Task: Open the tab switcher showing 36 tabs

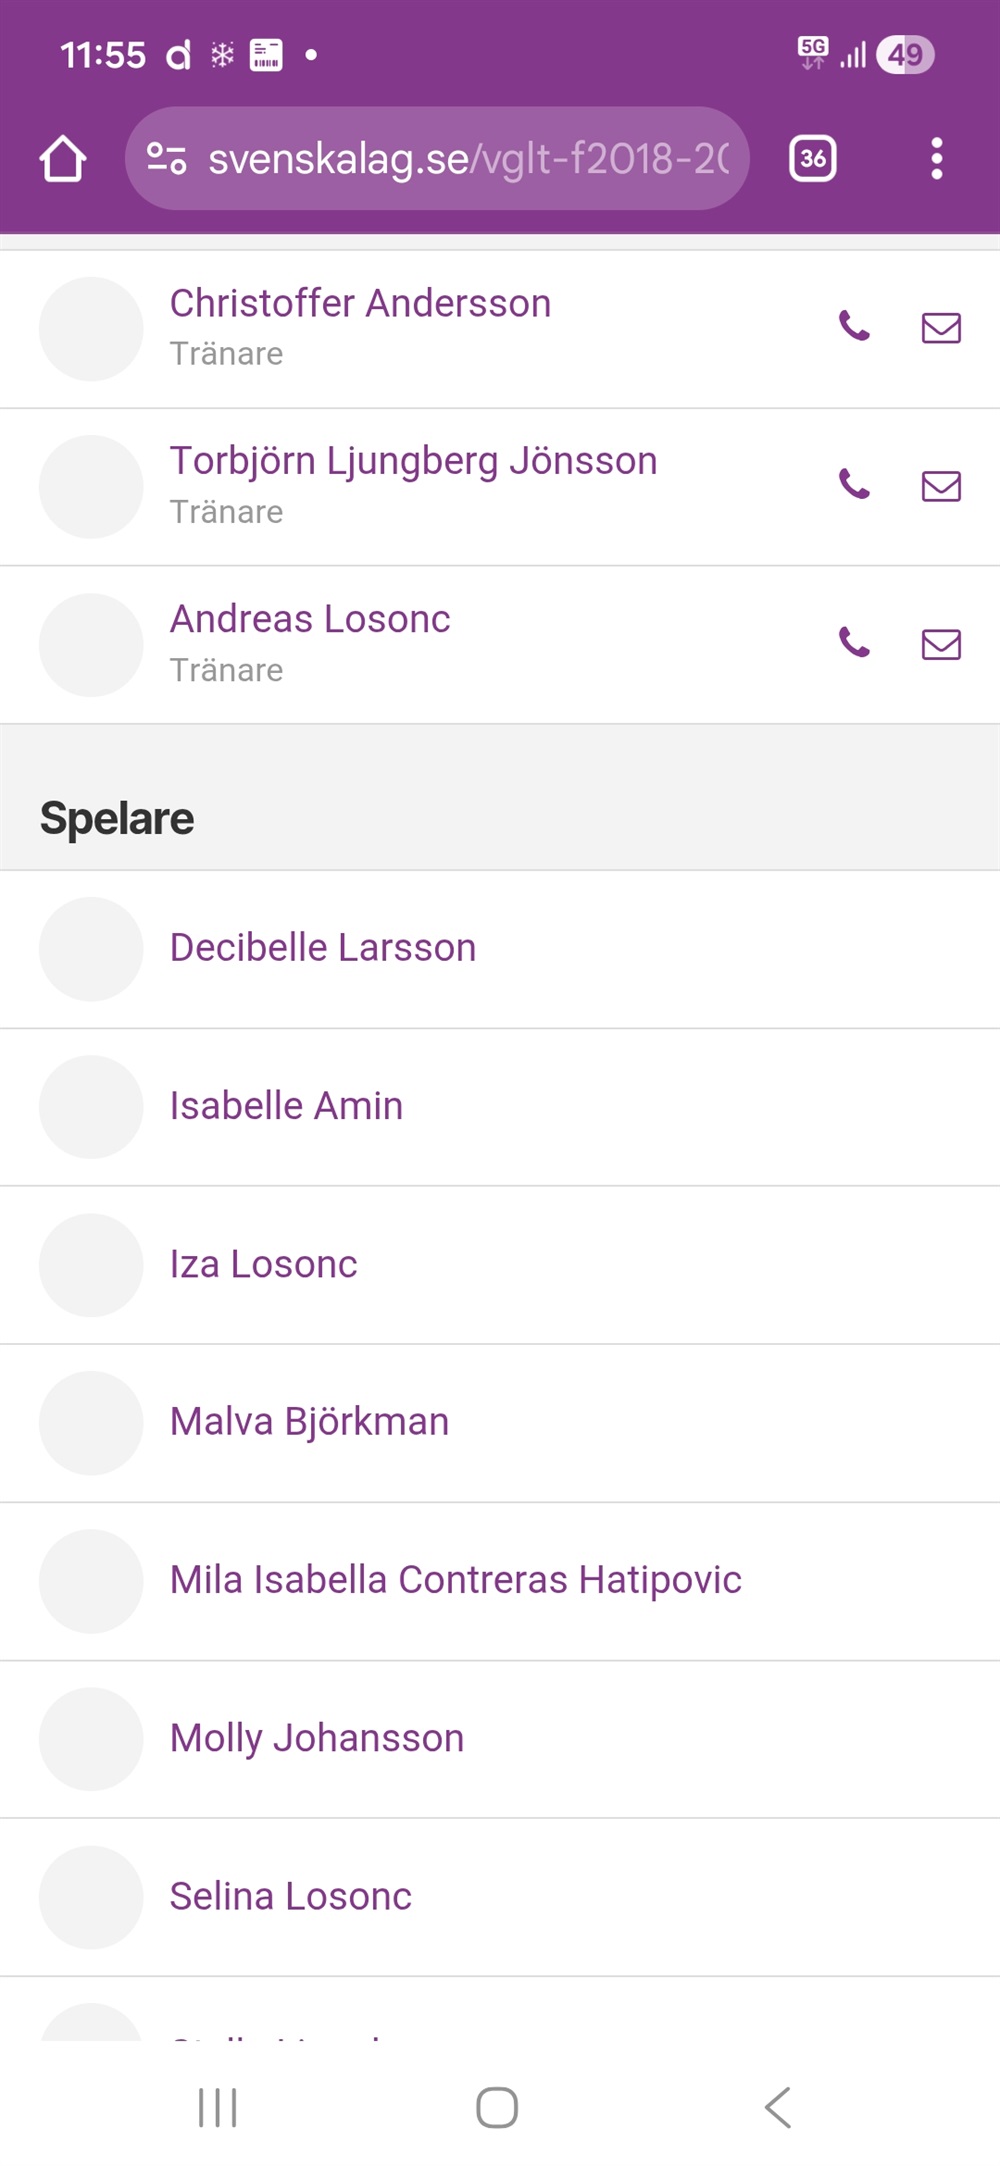Action: point(813,159)
